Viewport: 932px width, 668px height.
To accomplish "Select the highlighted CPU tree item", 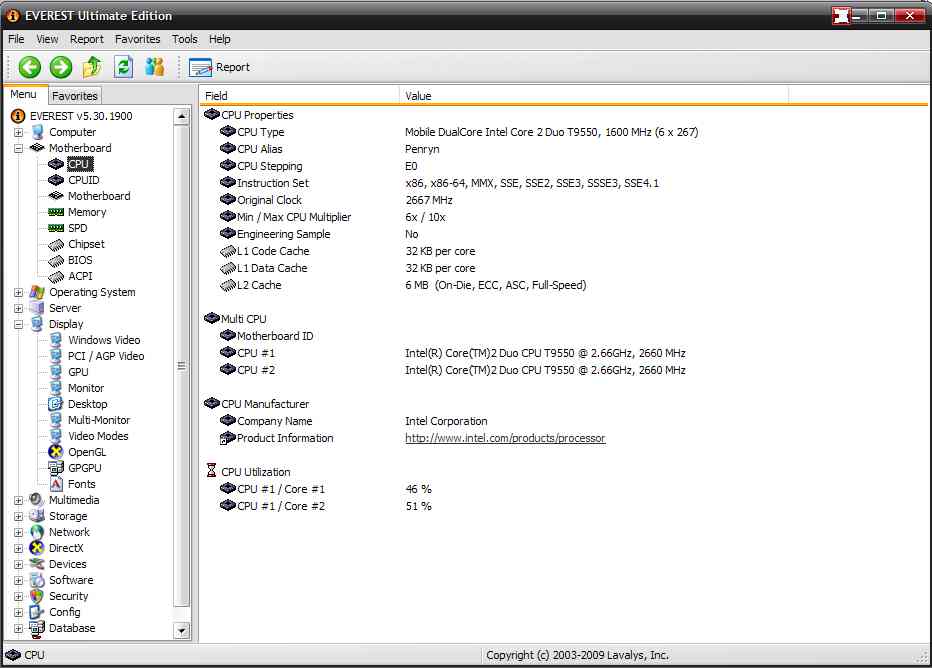I will 78,164.
